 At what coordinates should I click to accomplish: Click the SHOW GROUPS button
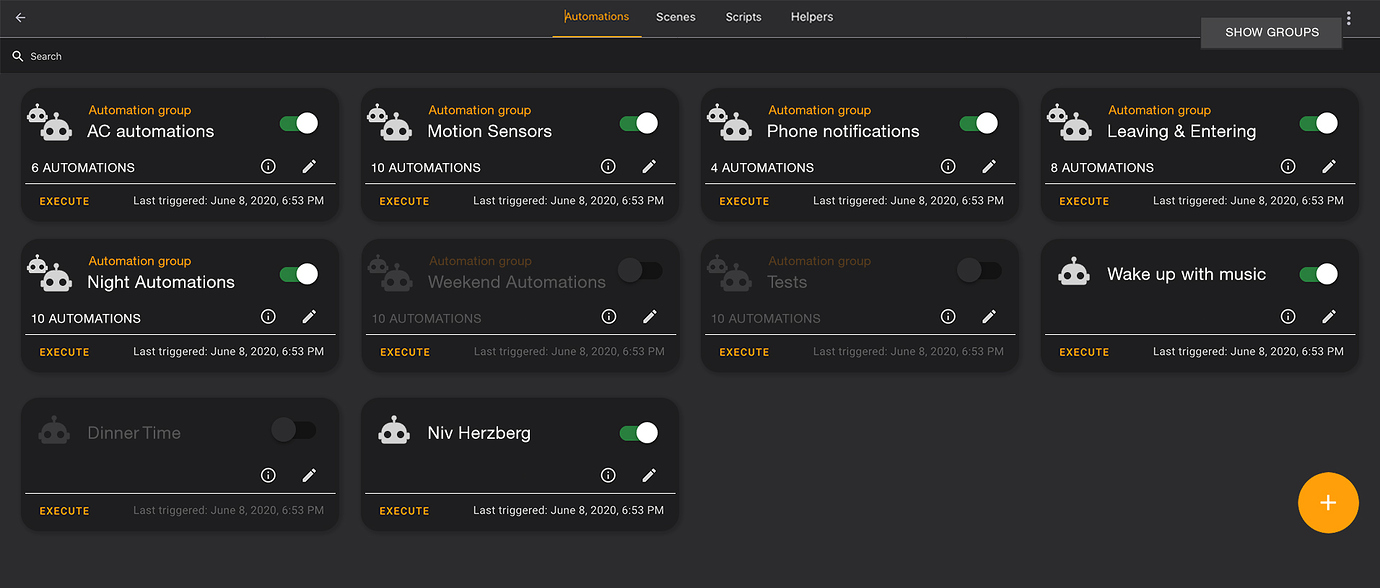(1272, 32)
